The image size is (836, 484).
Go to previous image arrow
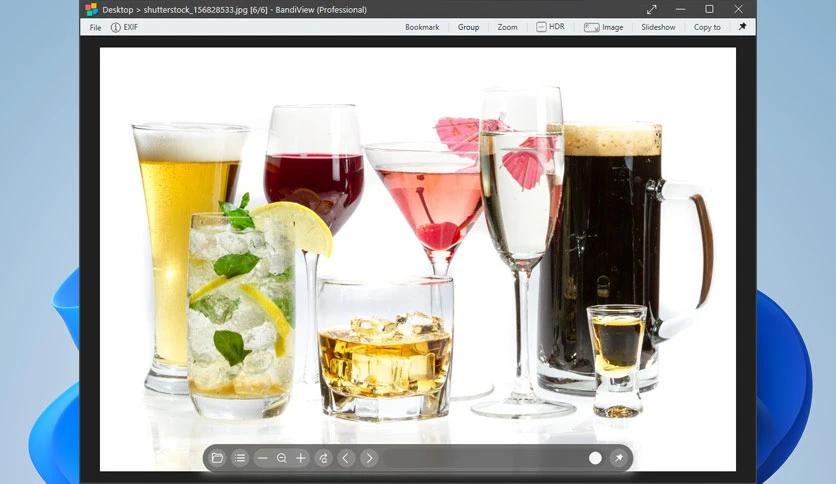coord(345,458)
